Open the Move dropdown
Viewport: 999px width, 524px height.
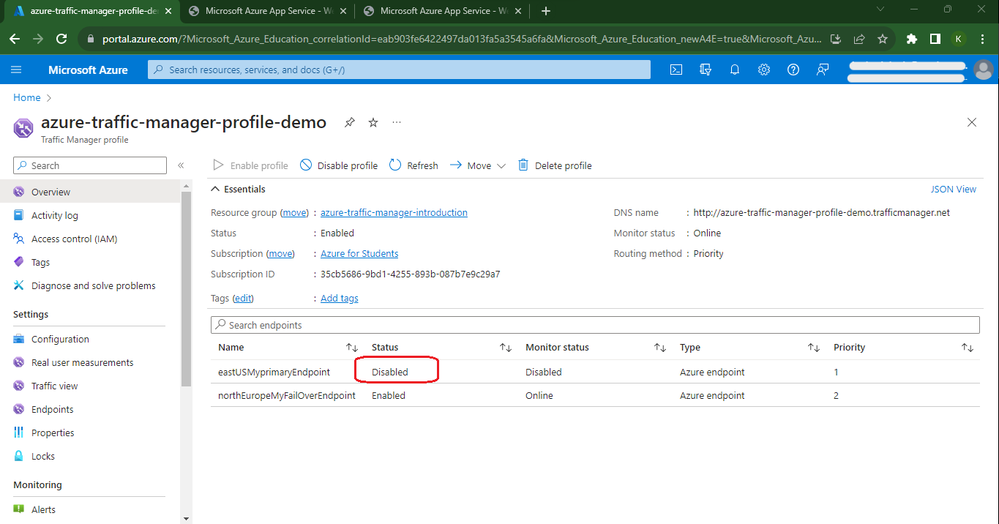477,165
